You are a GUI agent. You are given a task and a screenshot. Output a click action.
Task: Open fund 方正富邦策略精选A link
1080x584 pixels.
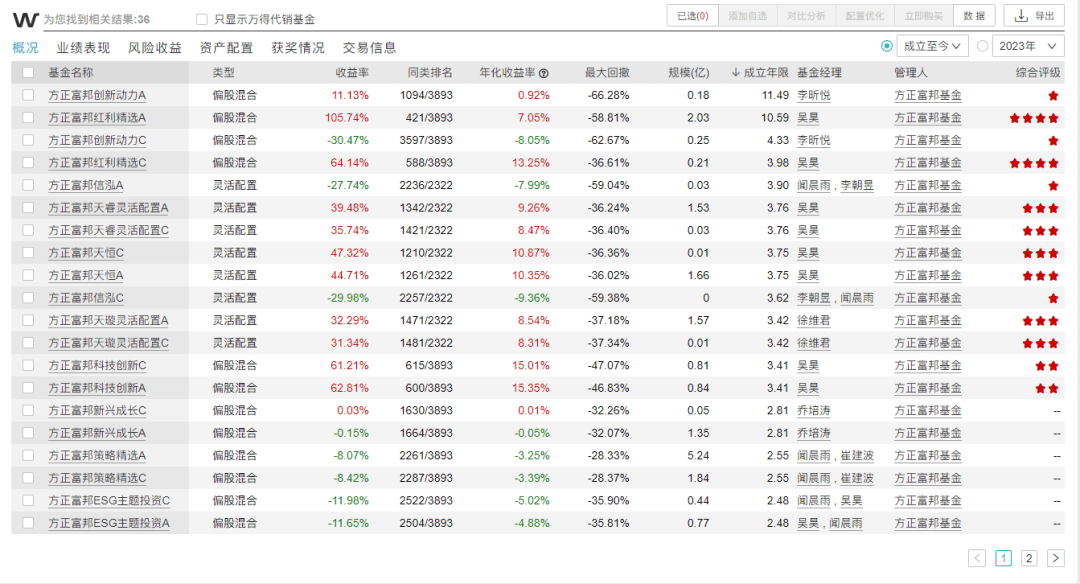click(x=97, y=456)
